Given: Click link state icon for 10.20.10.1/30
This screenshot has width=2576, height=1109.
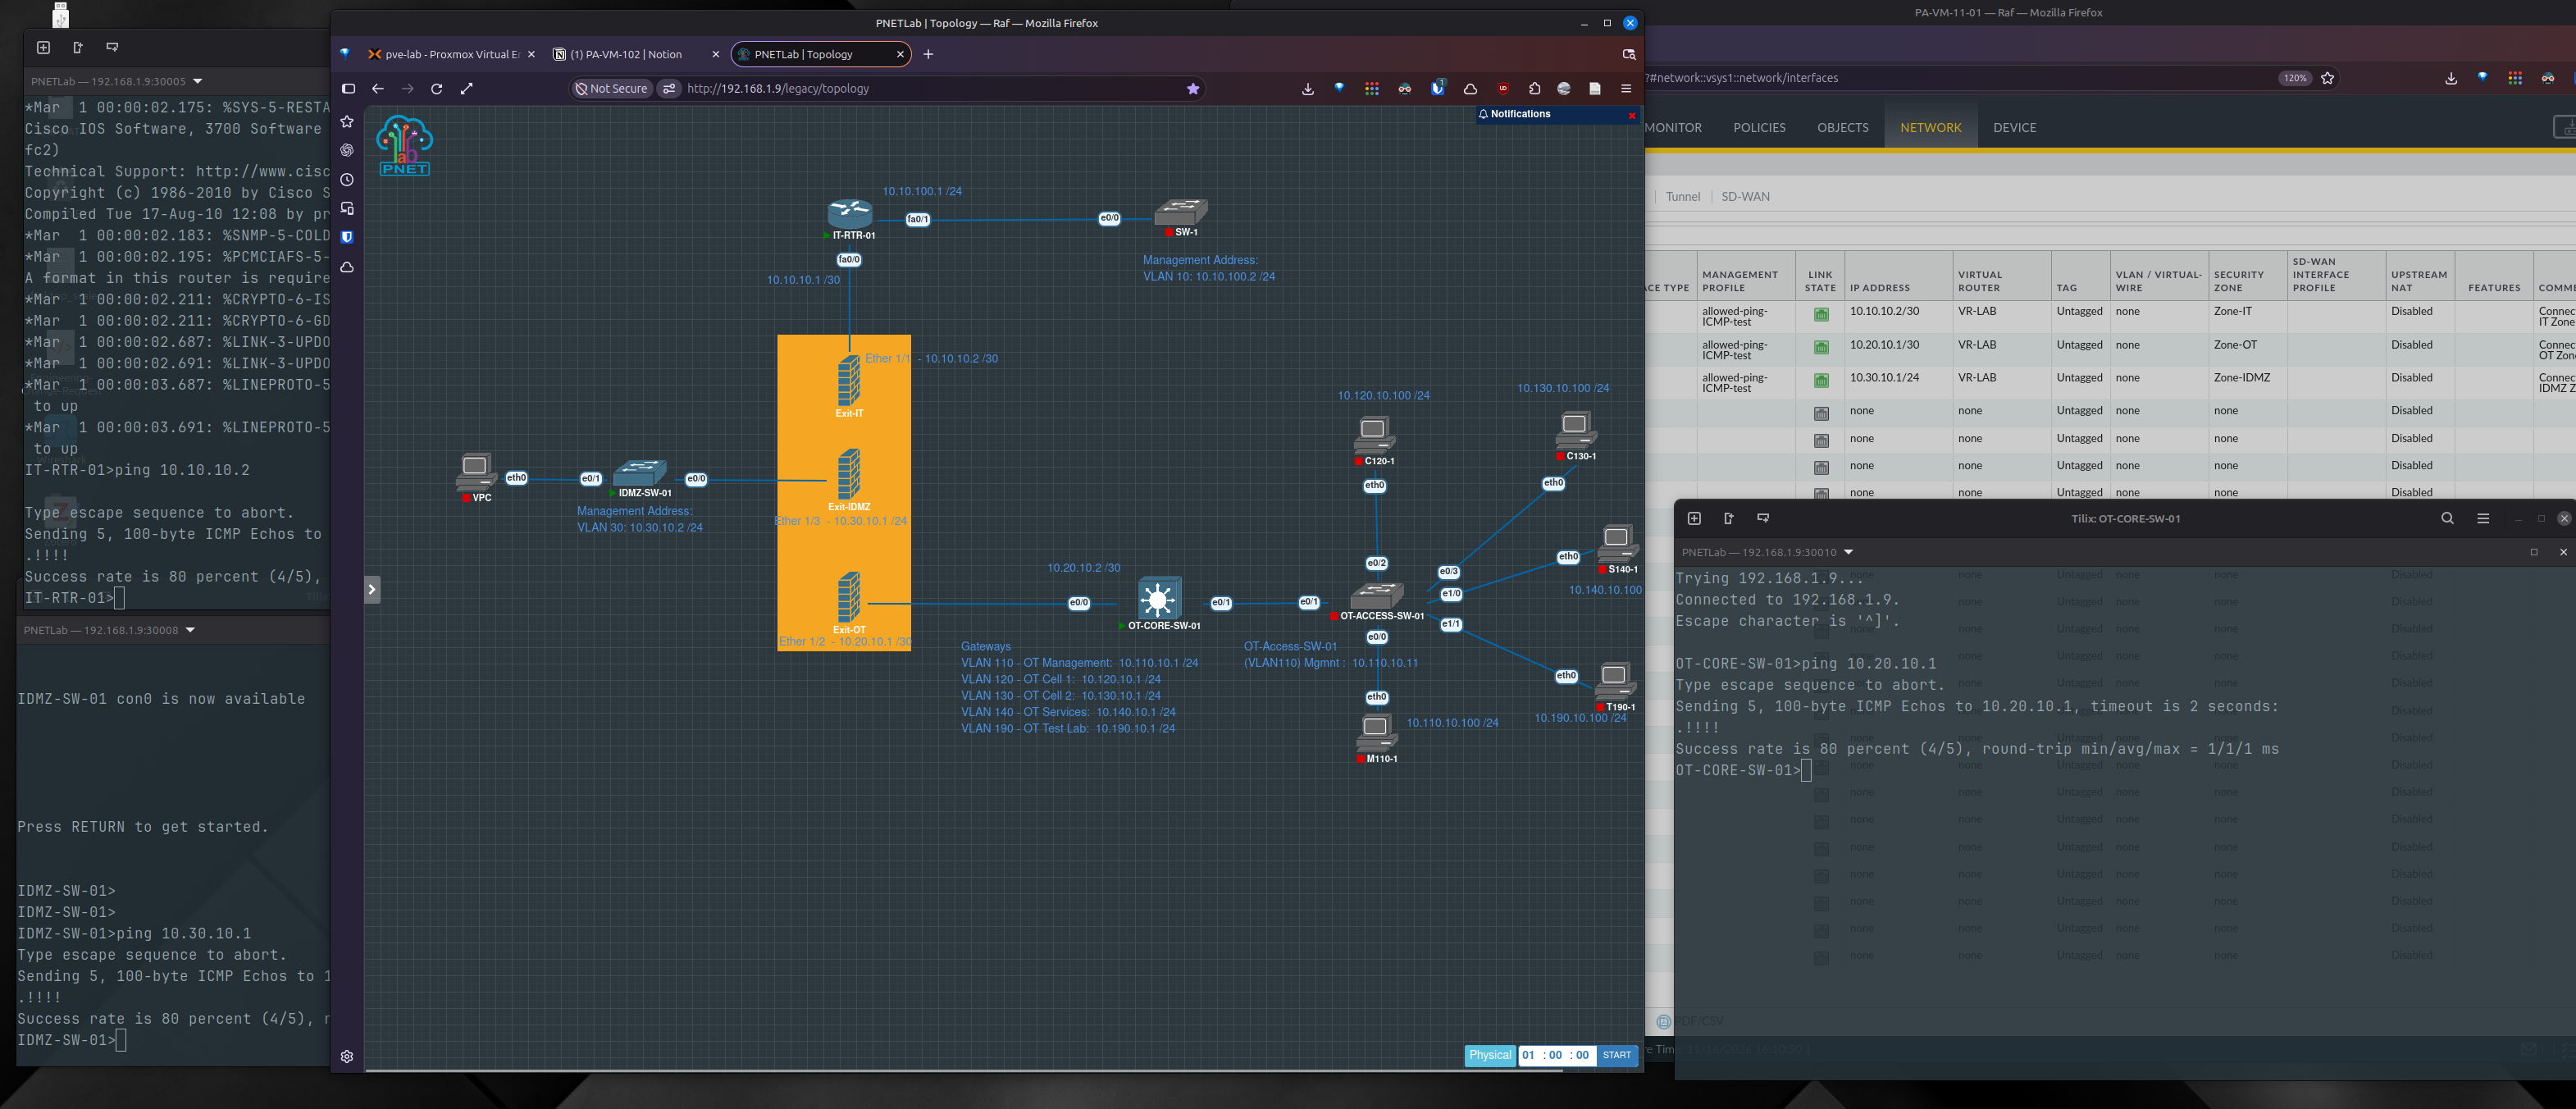Looking at the screenshot, I should pyautogui.click(x=1821, y=348).
